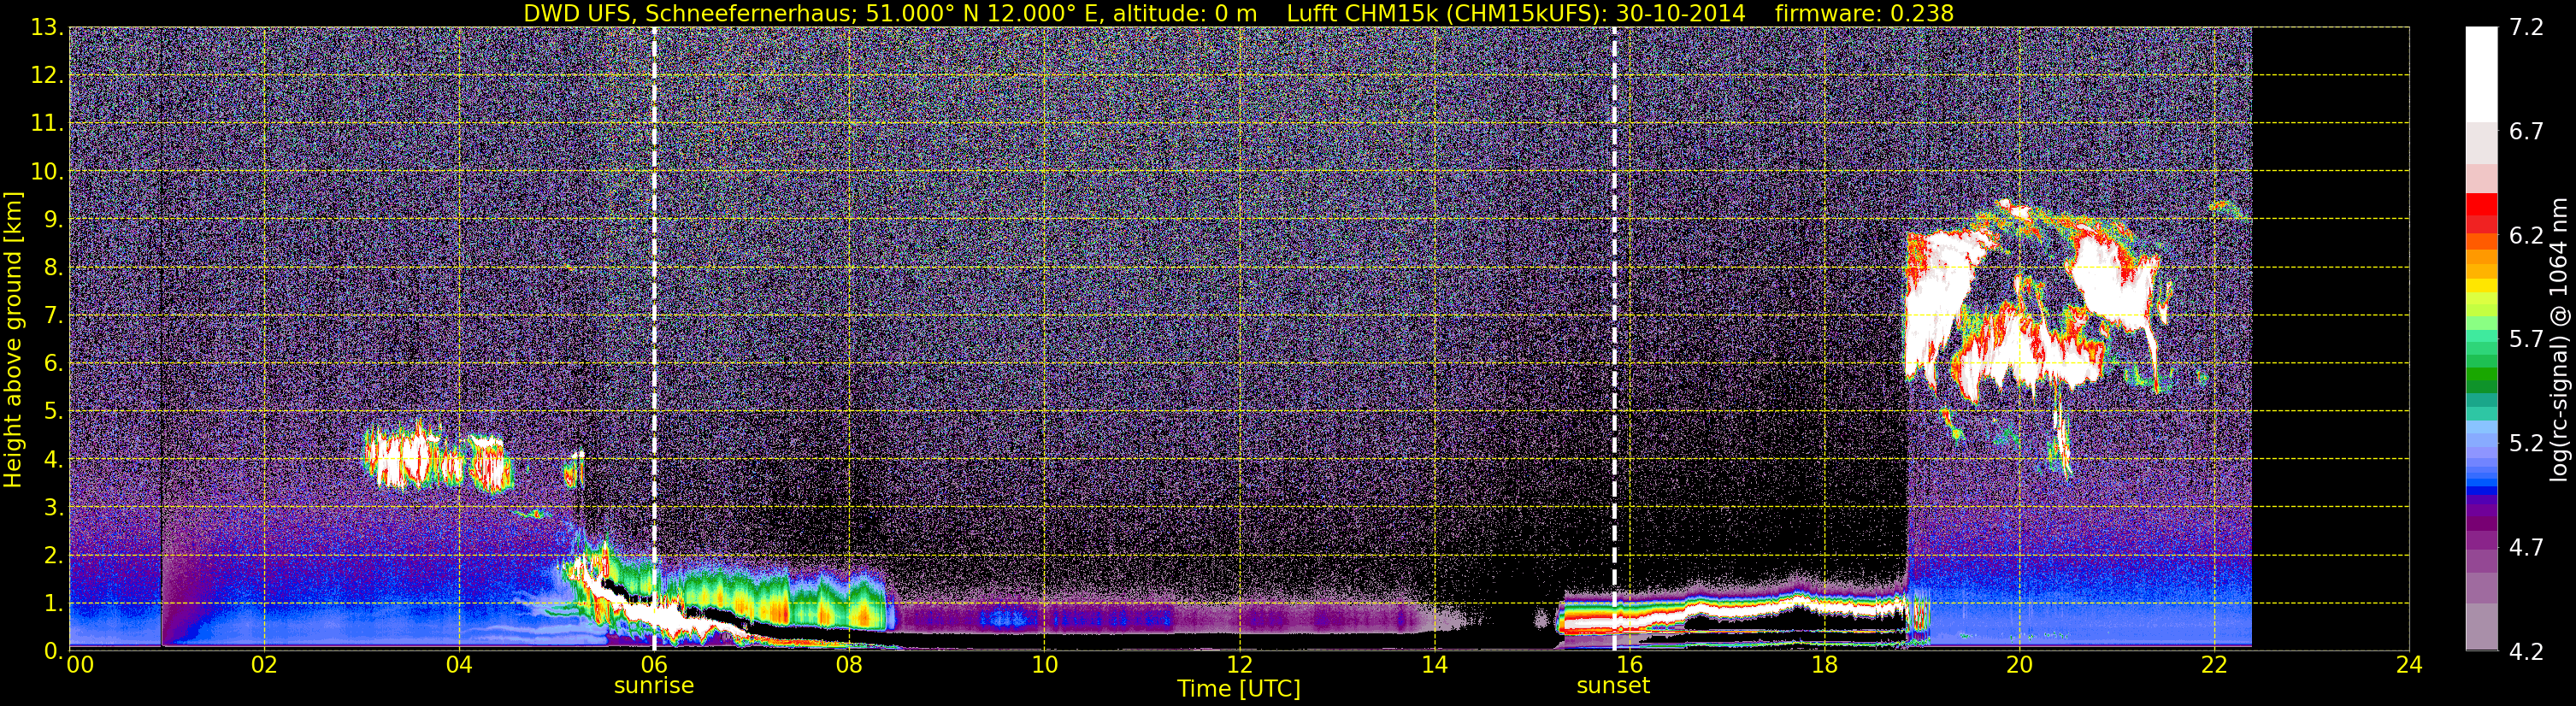Click the colorbar tick value '6.2'
This screenshot has width=2576, height=706.
click(2527, 236)
